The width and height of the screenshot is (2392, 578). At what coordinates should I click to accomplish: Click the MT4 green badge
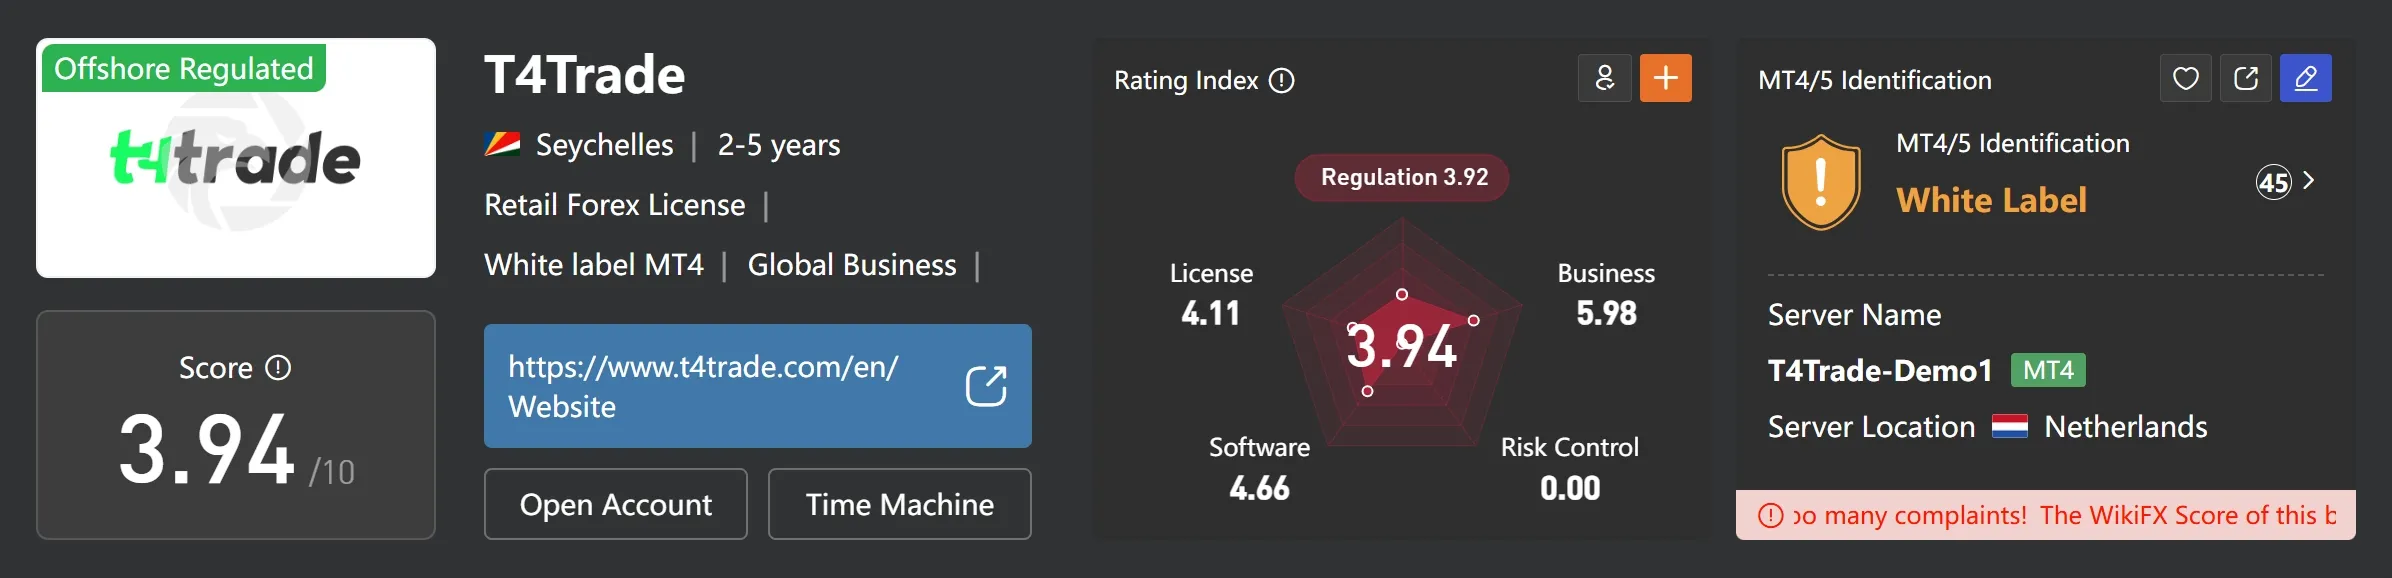click(2048, 370)
